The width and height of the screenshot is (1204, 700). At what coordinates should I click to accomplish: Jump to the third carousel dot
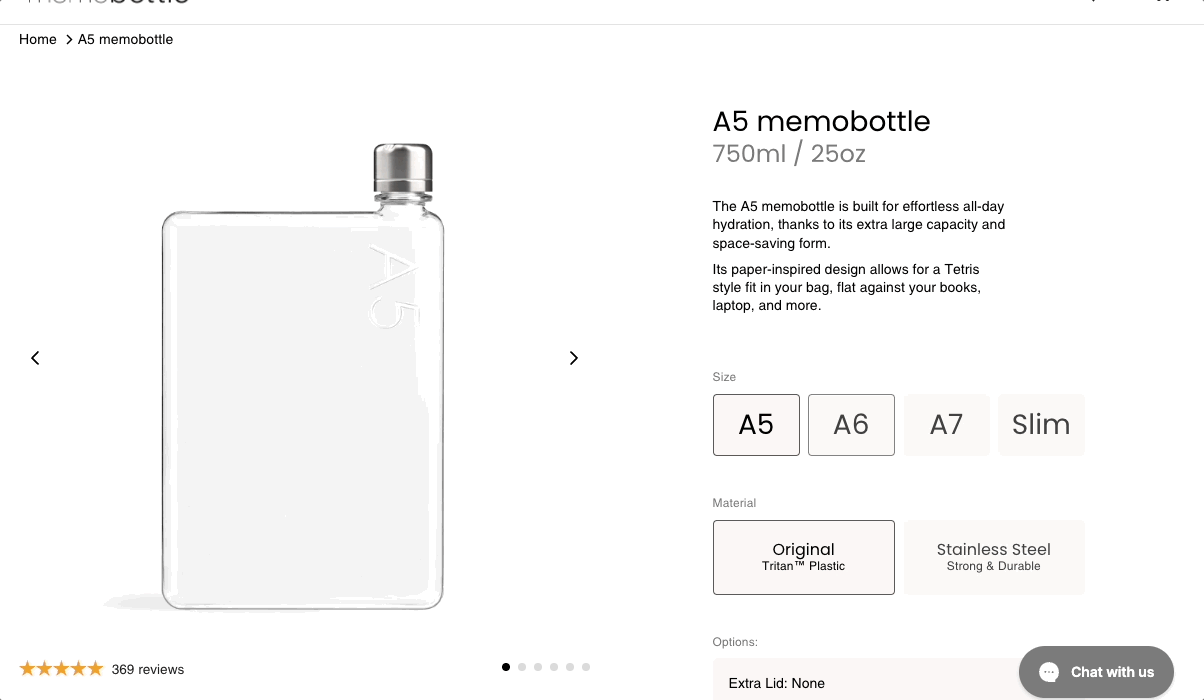538,667
